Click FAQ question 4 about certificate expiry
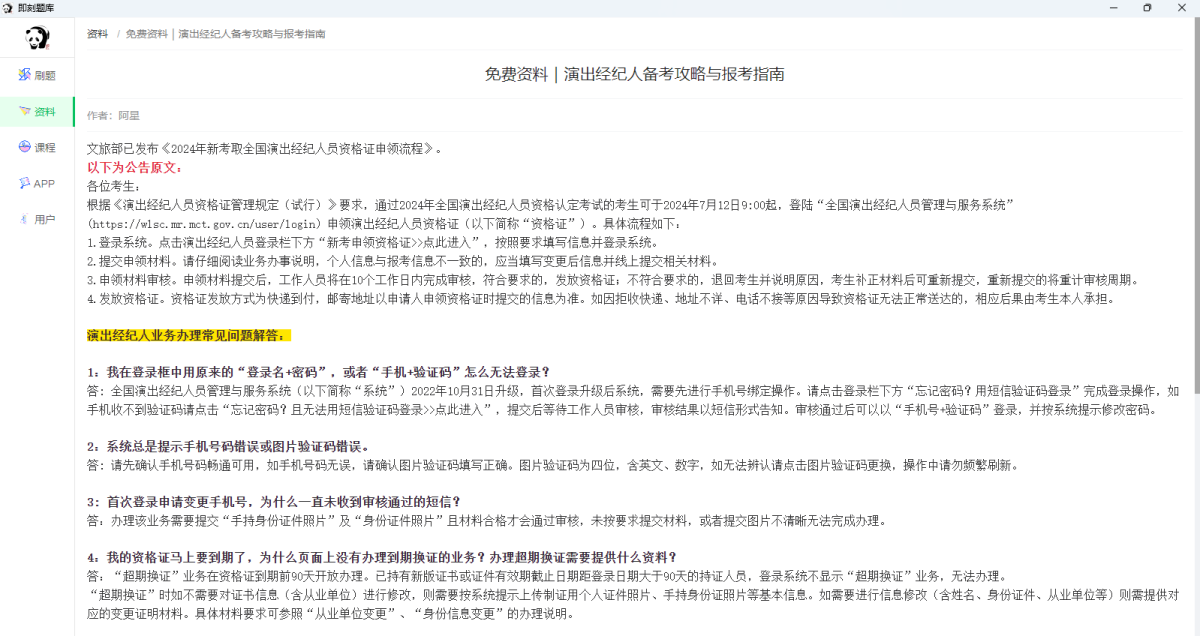This screenshot has width=1200, height=636. (382, 557)
